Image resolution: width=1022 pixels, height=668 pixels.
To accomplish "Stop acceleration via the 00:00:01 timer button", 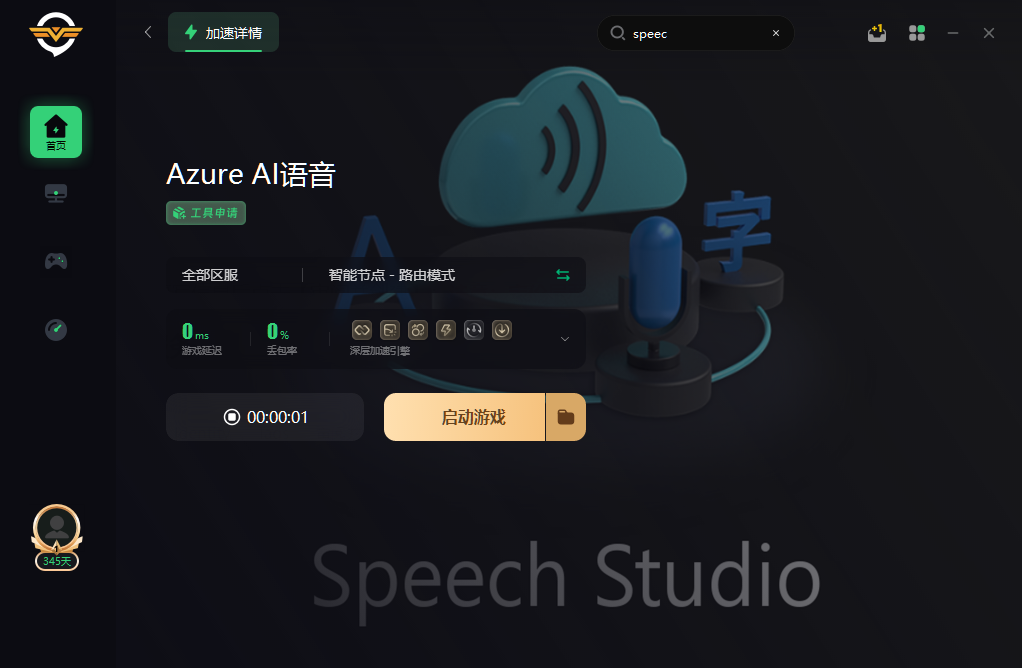I will (265, 417).
